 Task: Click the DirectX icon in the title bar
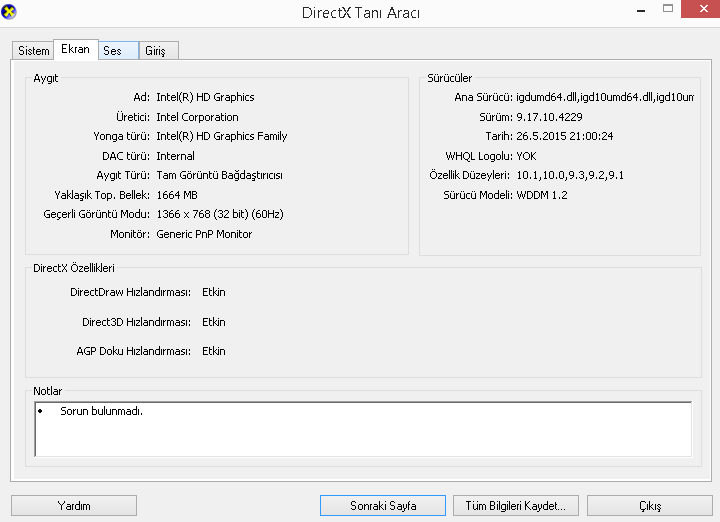click(10, 12)
